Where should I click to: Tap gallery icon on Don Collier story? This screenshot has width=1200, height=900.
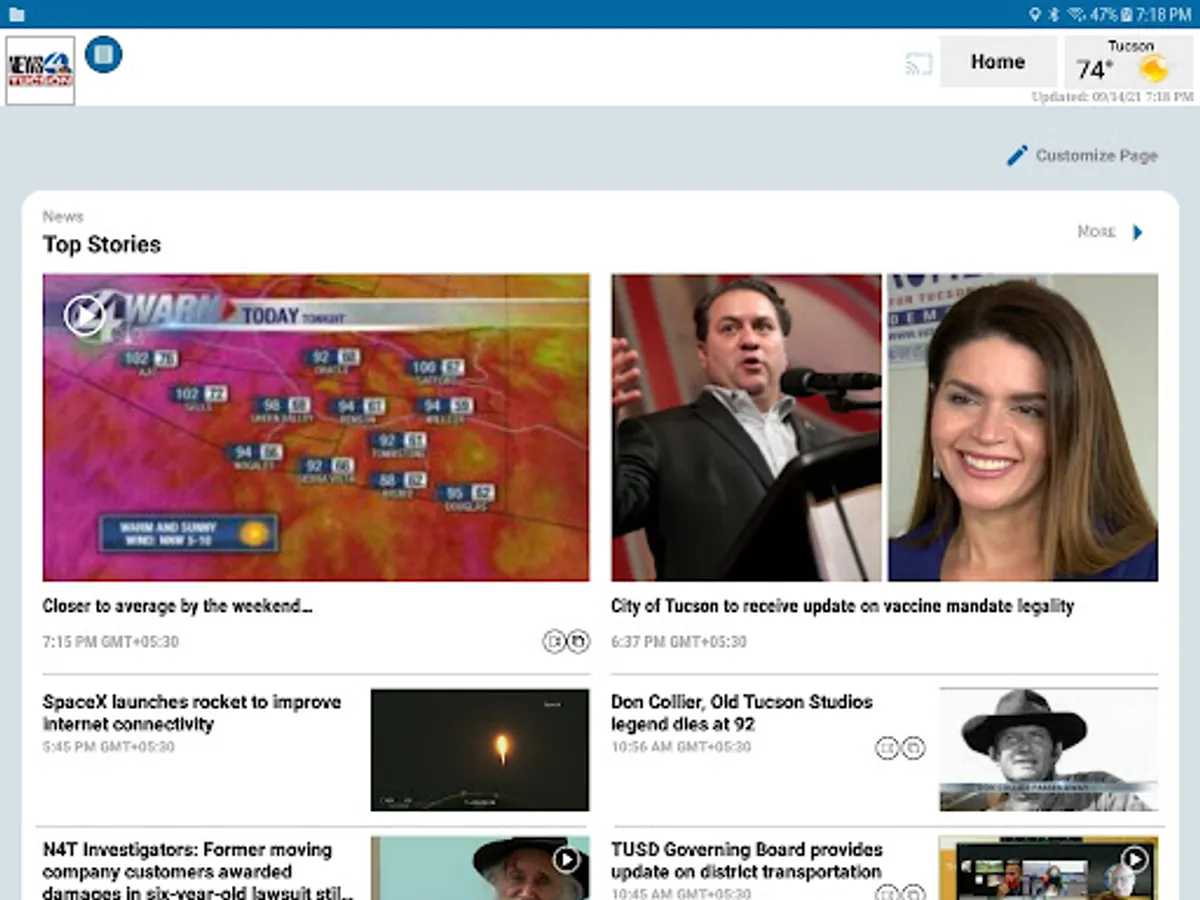(x=913, y=748)
